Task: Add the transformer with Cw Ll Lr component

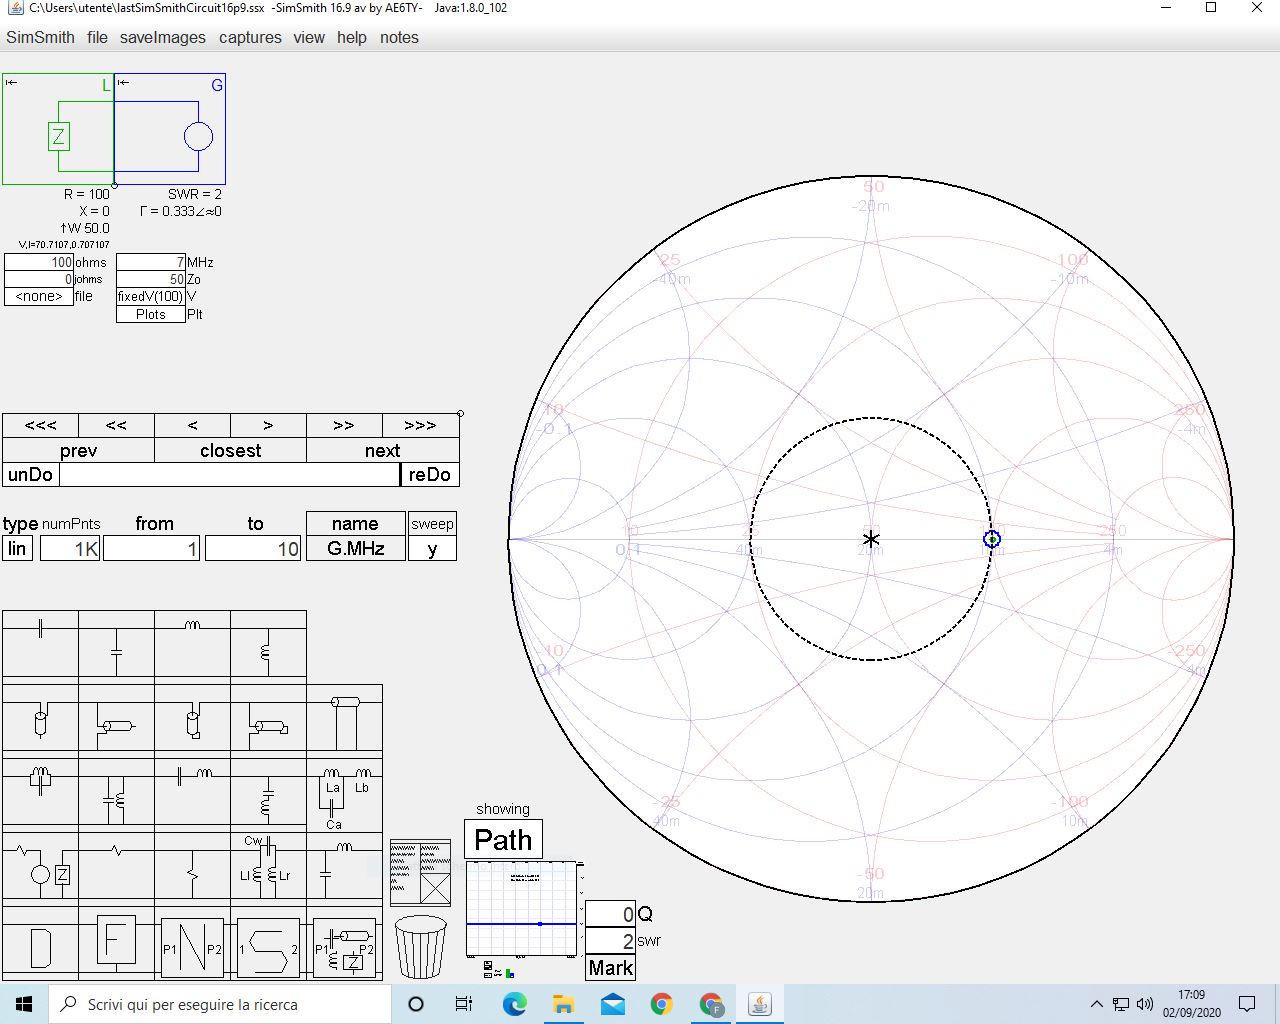Action: click(x=268, y=868)
